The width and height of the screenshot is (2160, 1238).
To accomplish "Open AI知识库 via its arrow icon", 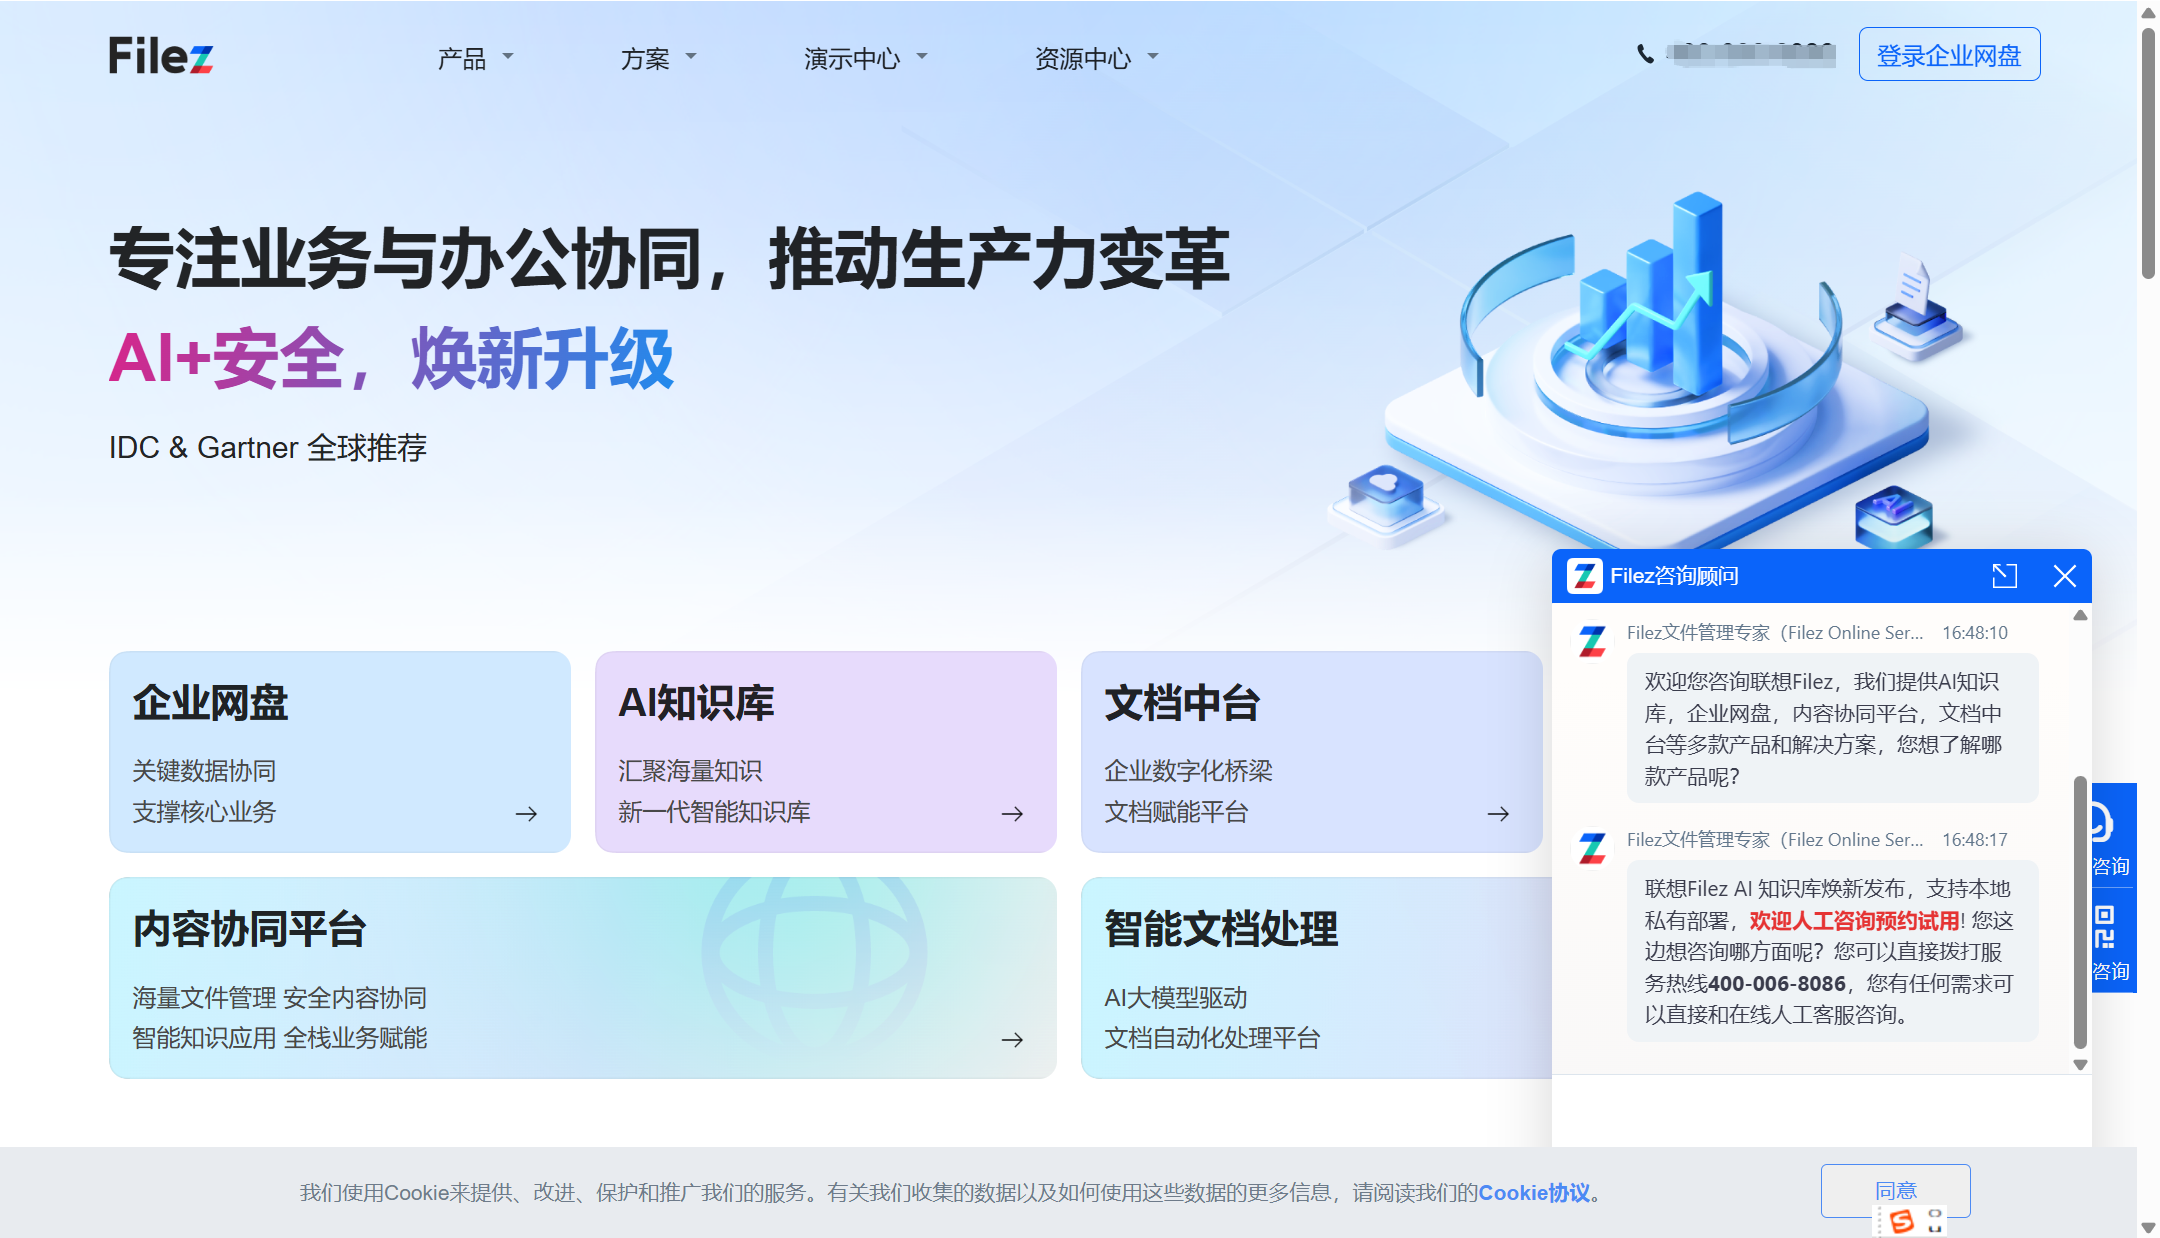I will (x=1012, y=813).
